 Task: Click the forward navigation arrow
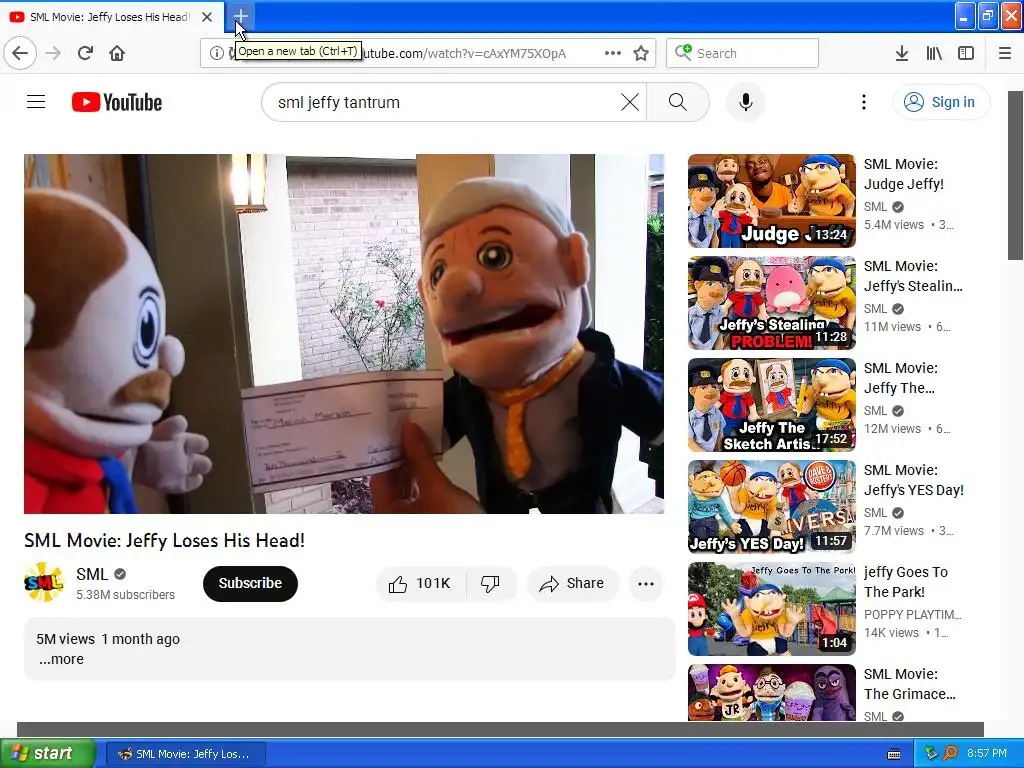coord(53,53)
